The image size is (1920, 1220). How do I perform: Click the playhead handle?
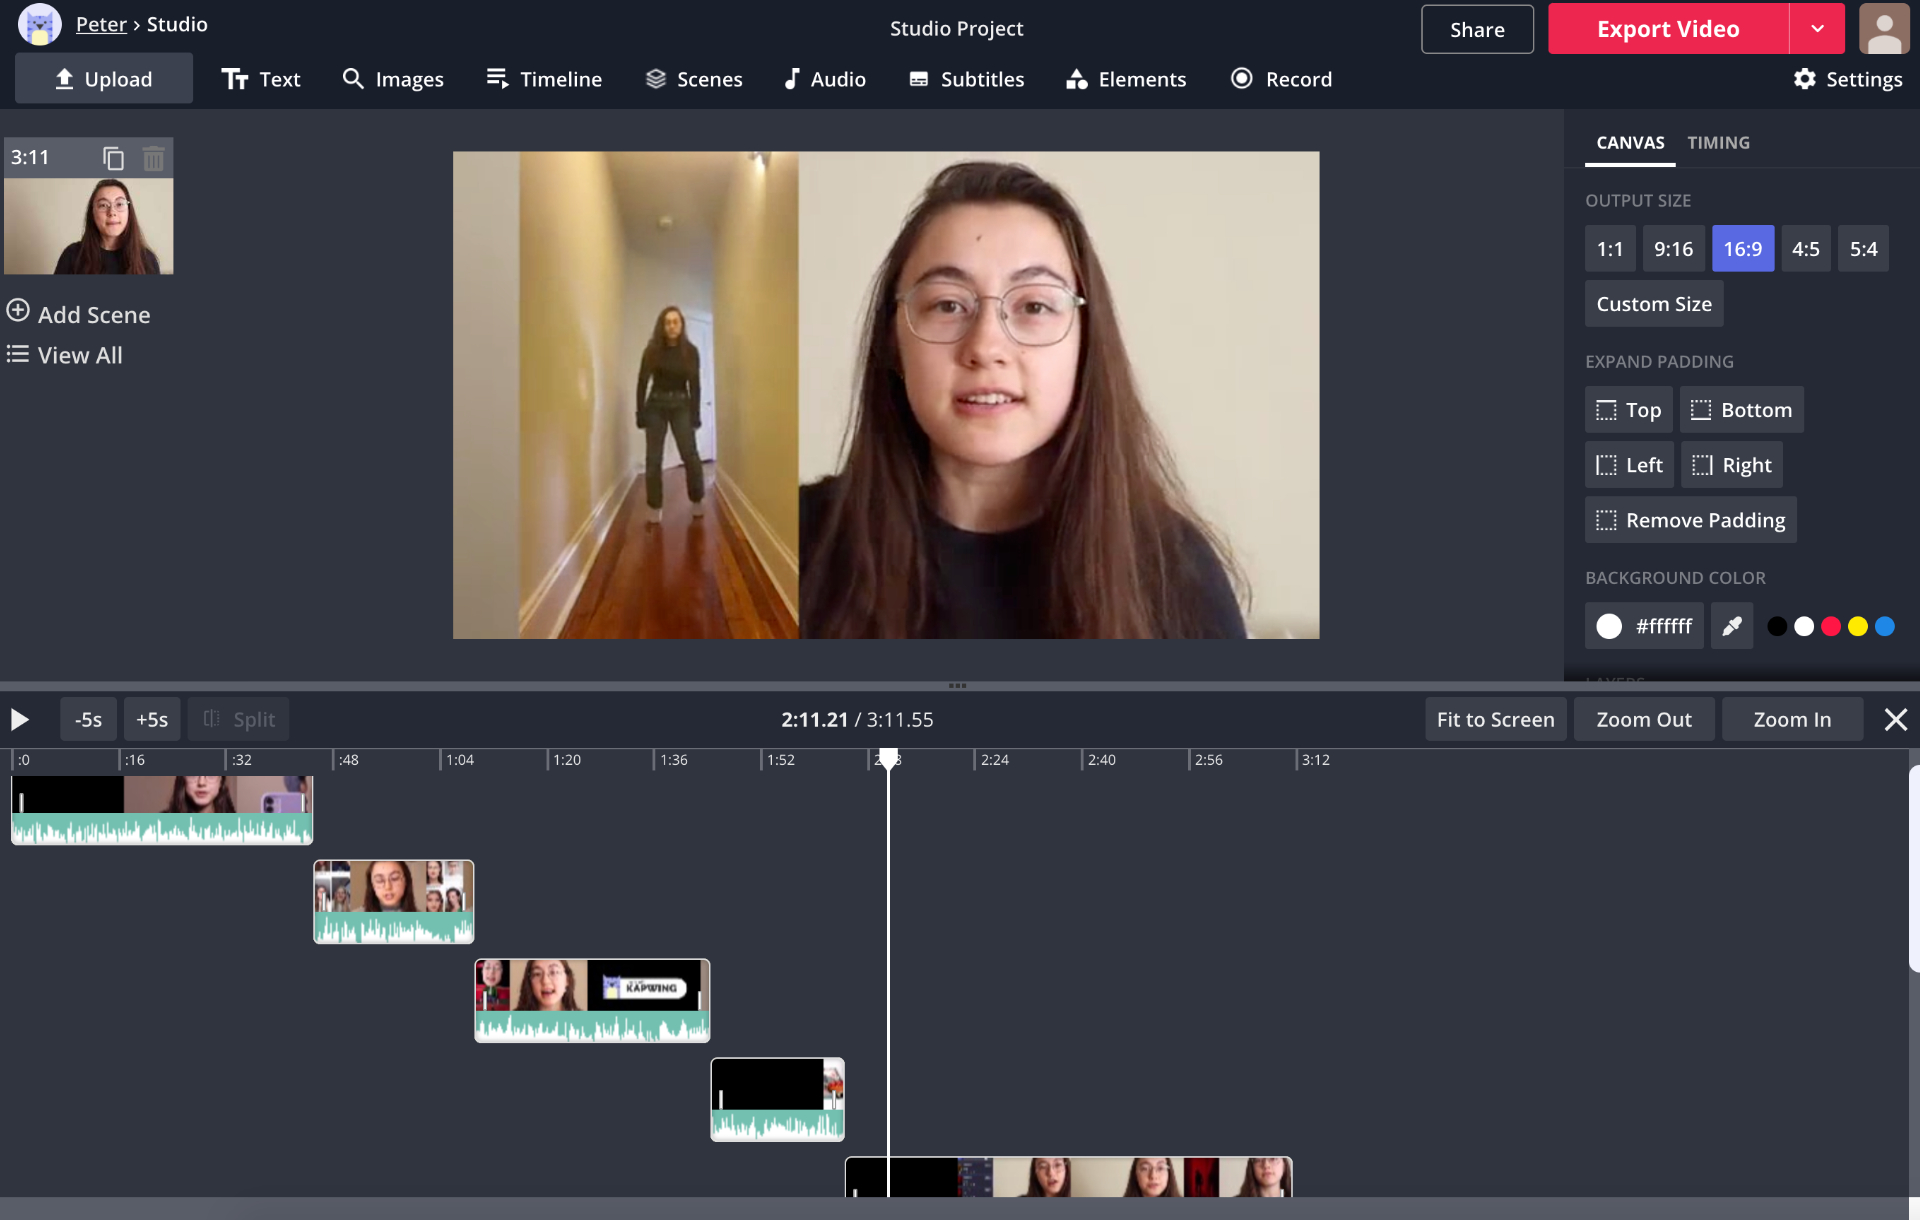pyautogui.click(x=888, y=759)
